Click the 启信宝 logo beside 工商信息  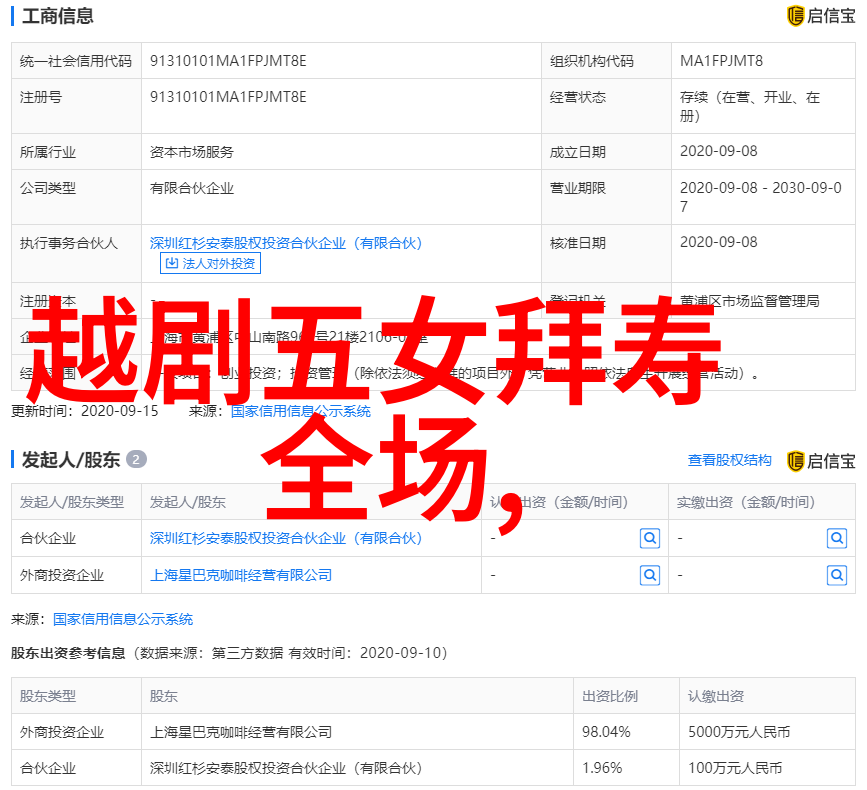[821, 16]
